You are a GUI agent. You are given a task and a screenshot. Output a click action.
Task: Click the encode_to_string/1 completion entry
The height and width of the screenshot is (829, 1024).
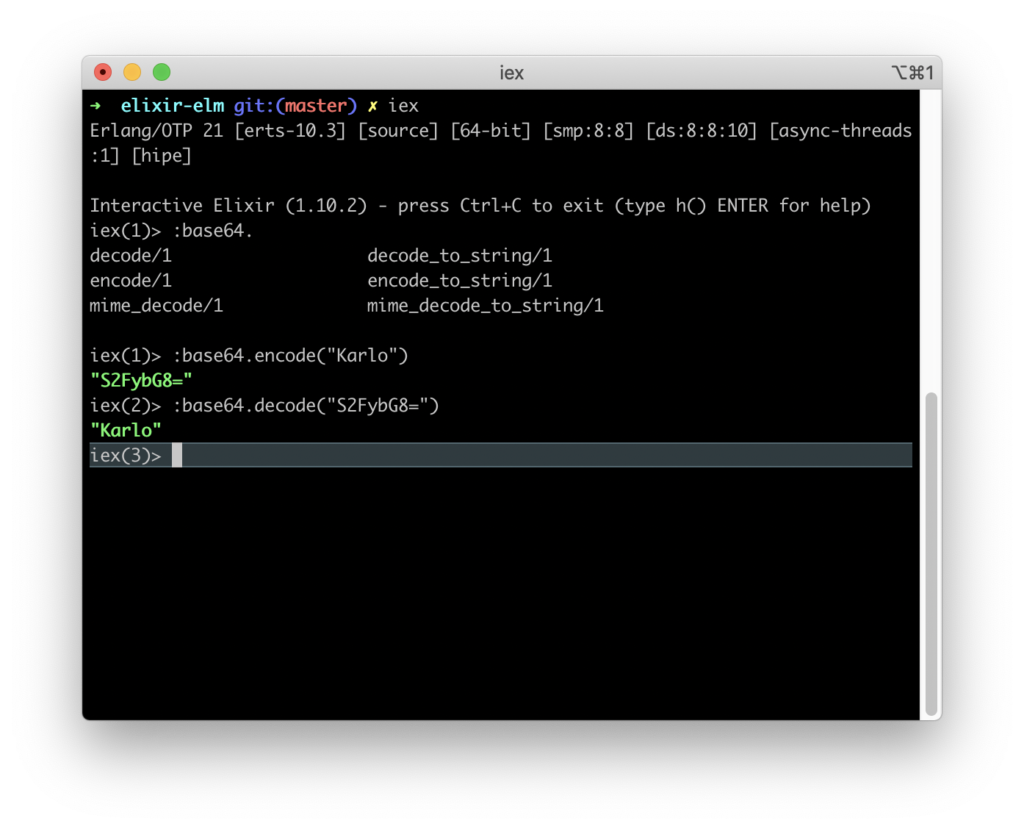[x=460, y=281]
